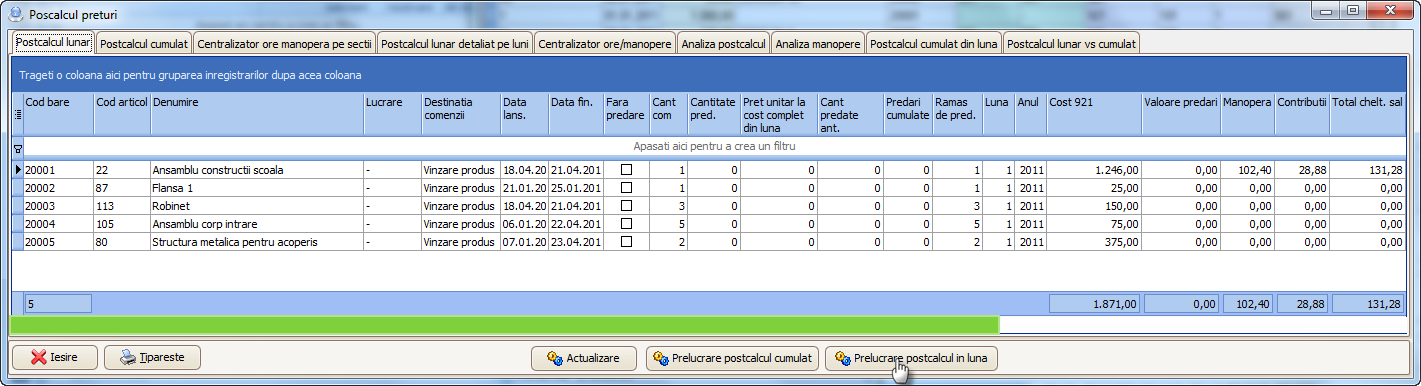Switch to Centralizator ore/manopere tab
This screenshot has height=386, width=1421.
pos(605,44)
